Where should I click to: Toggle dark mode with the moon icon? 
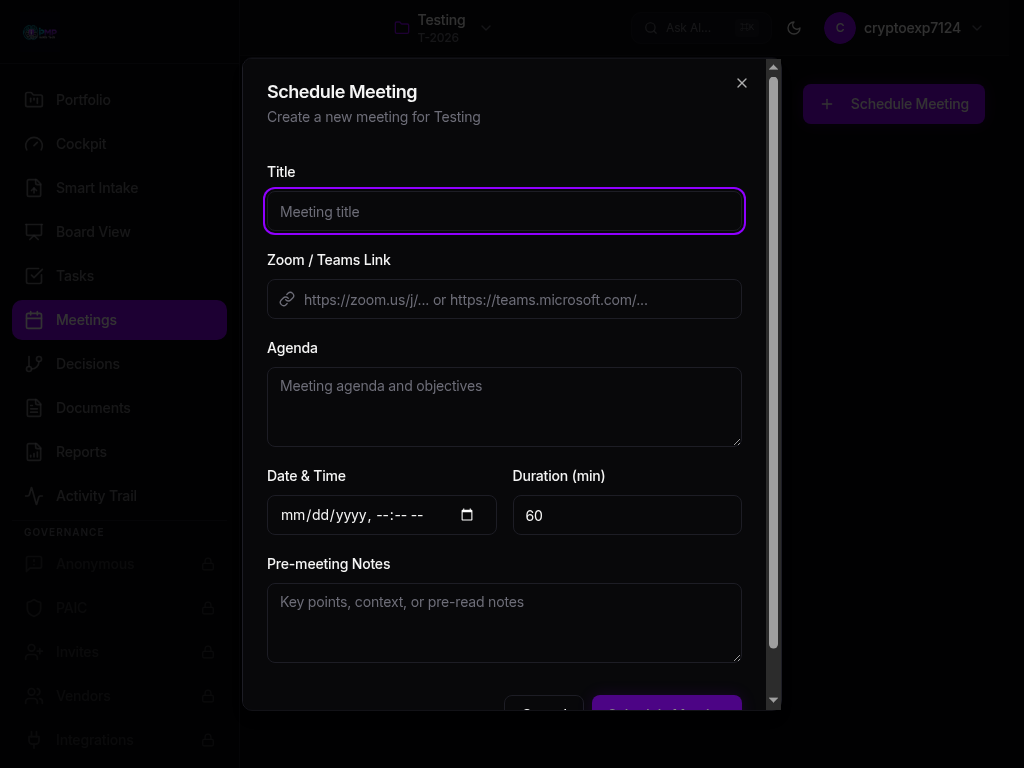coord(794,28)
